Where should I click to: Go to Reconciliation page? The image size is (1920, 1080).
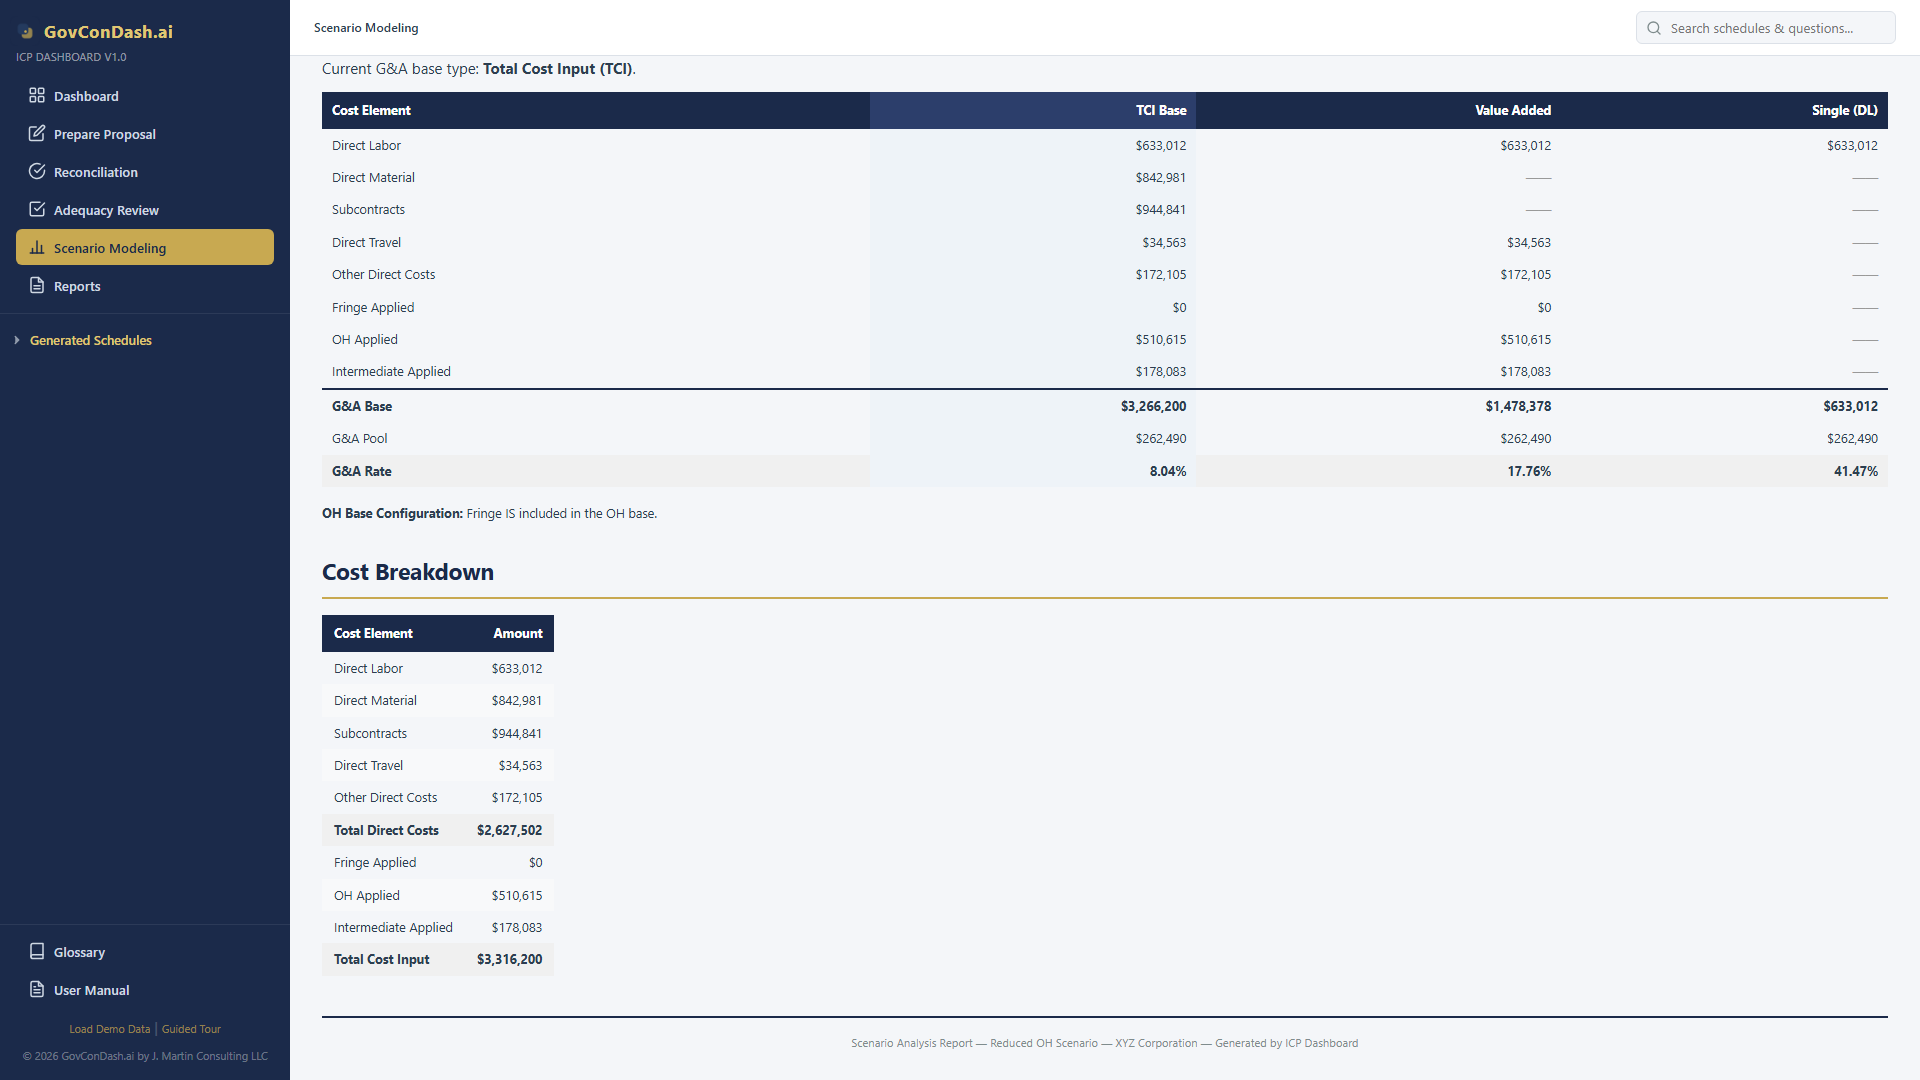tap(96, 173)
